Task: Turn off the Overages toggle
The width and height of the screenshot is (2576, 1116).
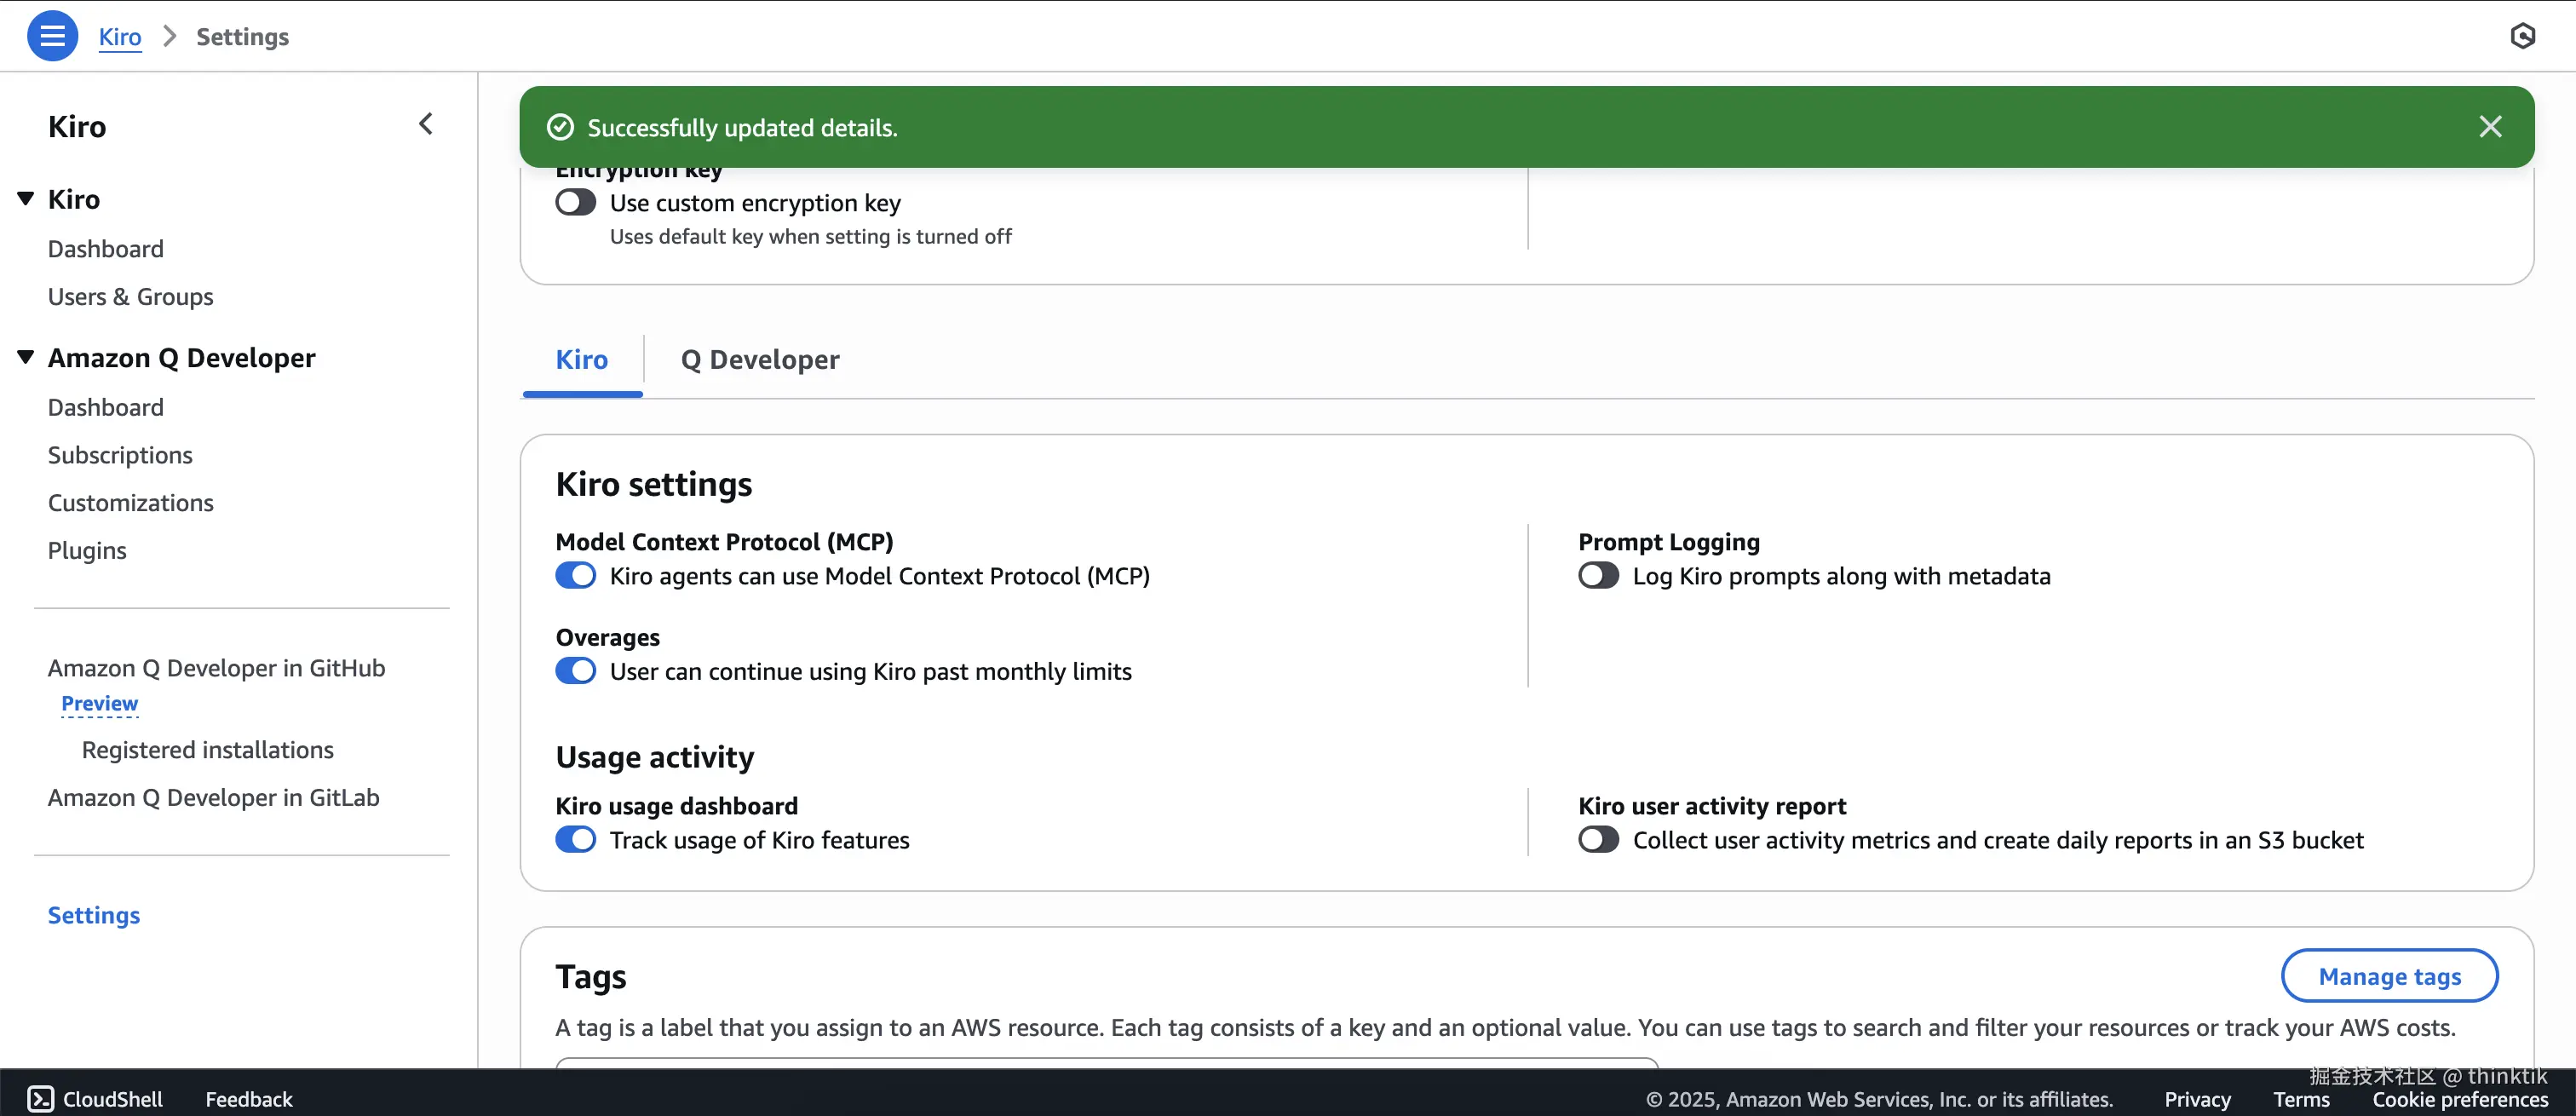Action: 576,671
